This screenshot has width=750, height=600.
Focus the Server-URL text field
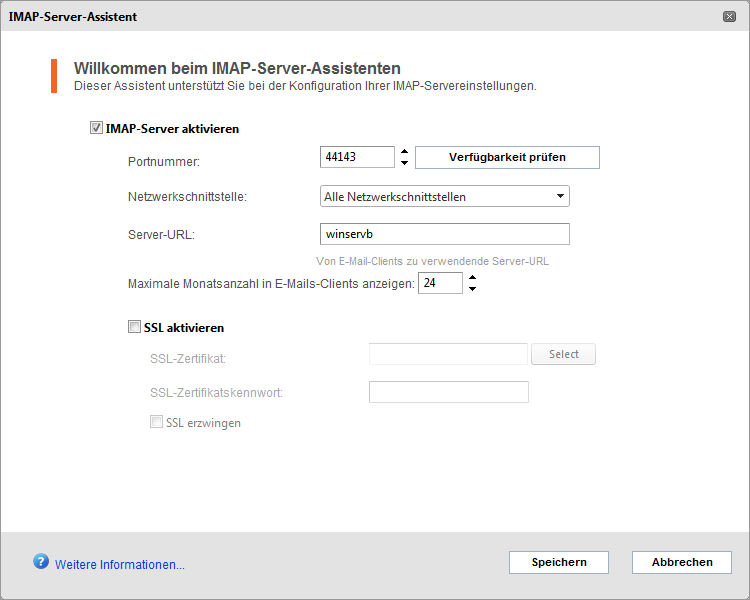tap(444, 234)
